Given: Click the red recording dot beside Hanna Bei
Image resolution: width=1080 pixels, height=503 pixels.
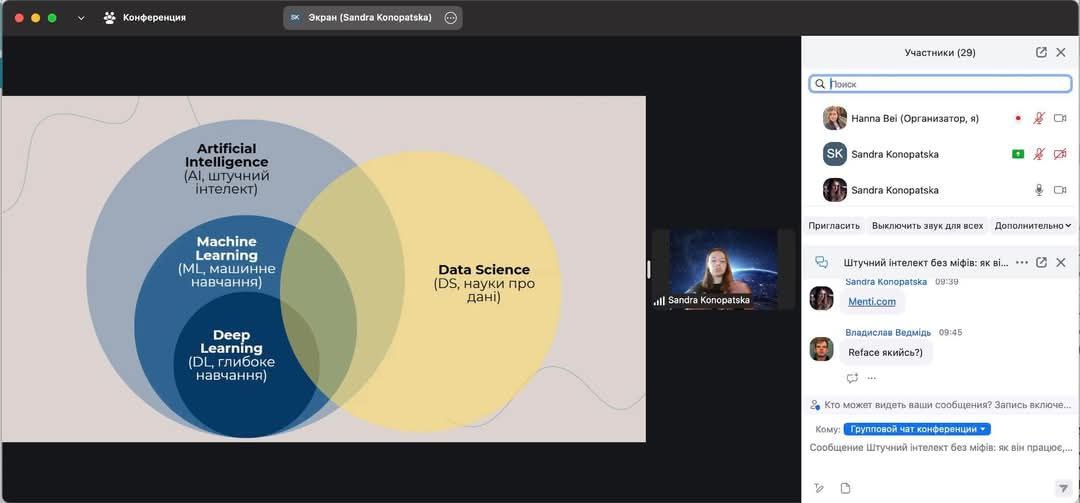Looking at the screenshot, I should click(1018, 119).
